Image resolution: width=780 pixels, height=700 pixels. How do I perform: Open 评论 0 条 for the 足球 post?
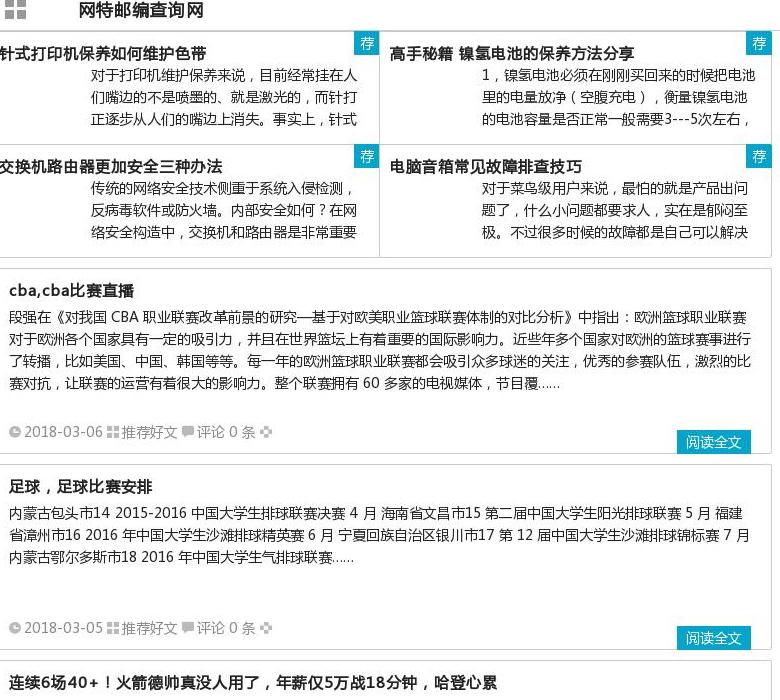coord(226,628)
